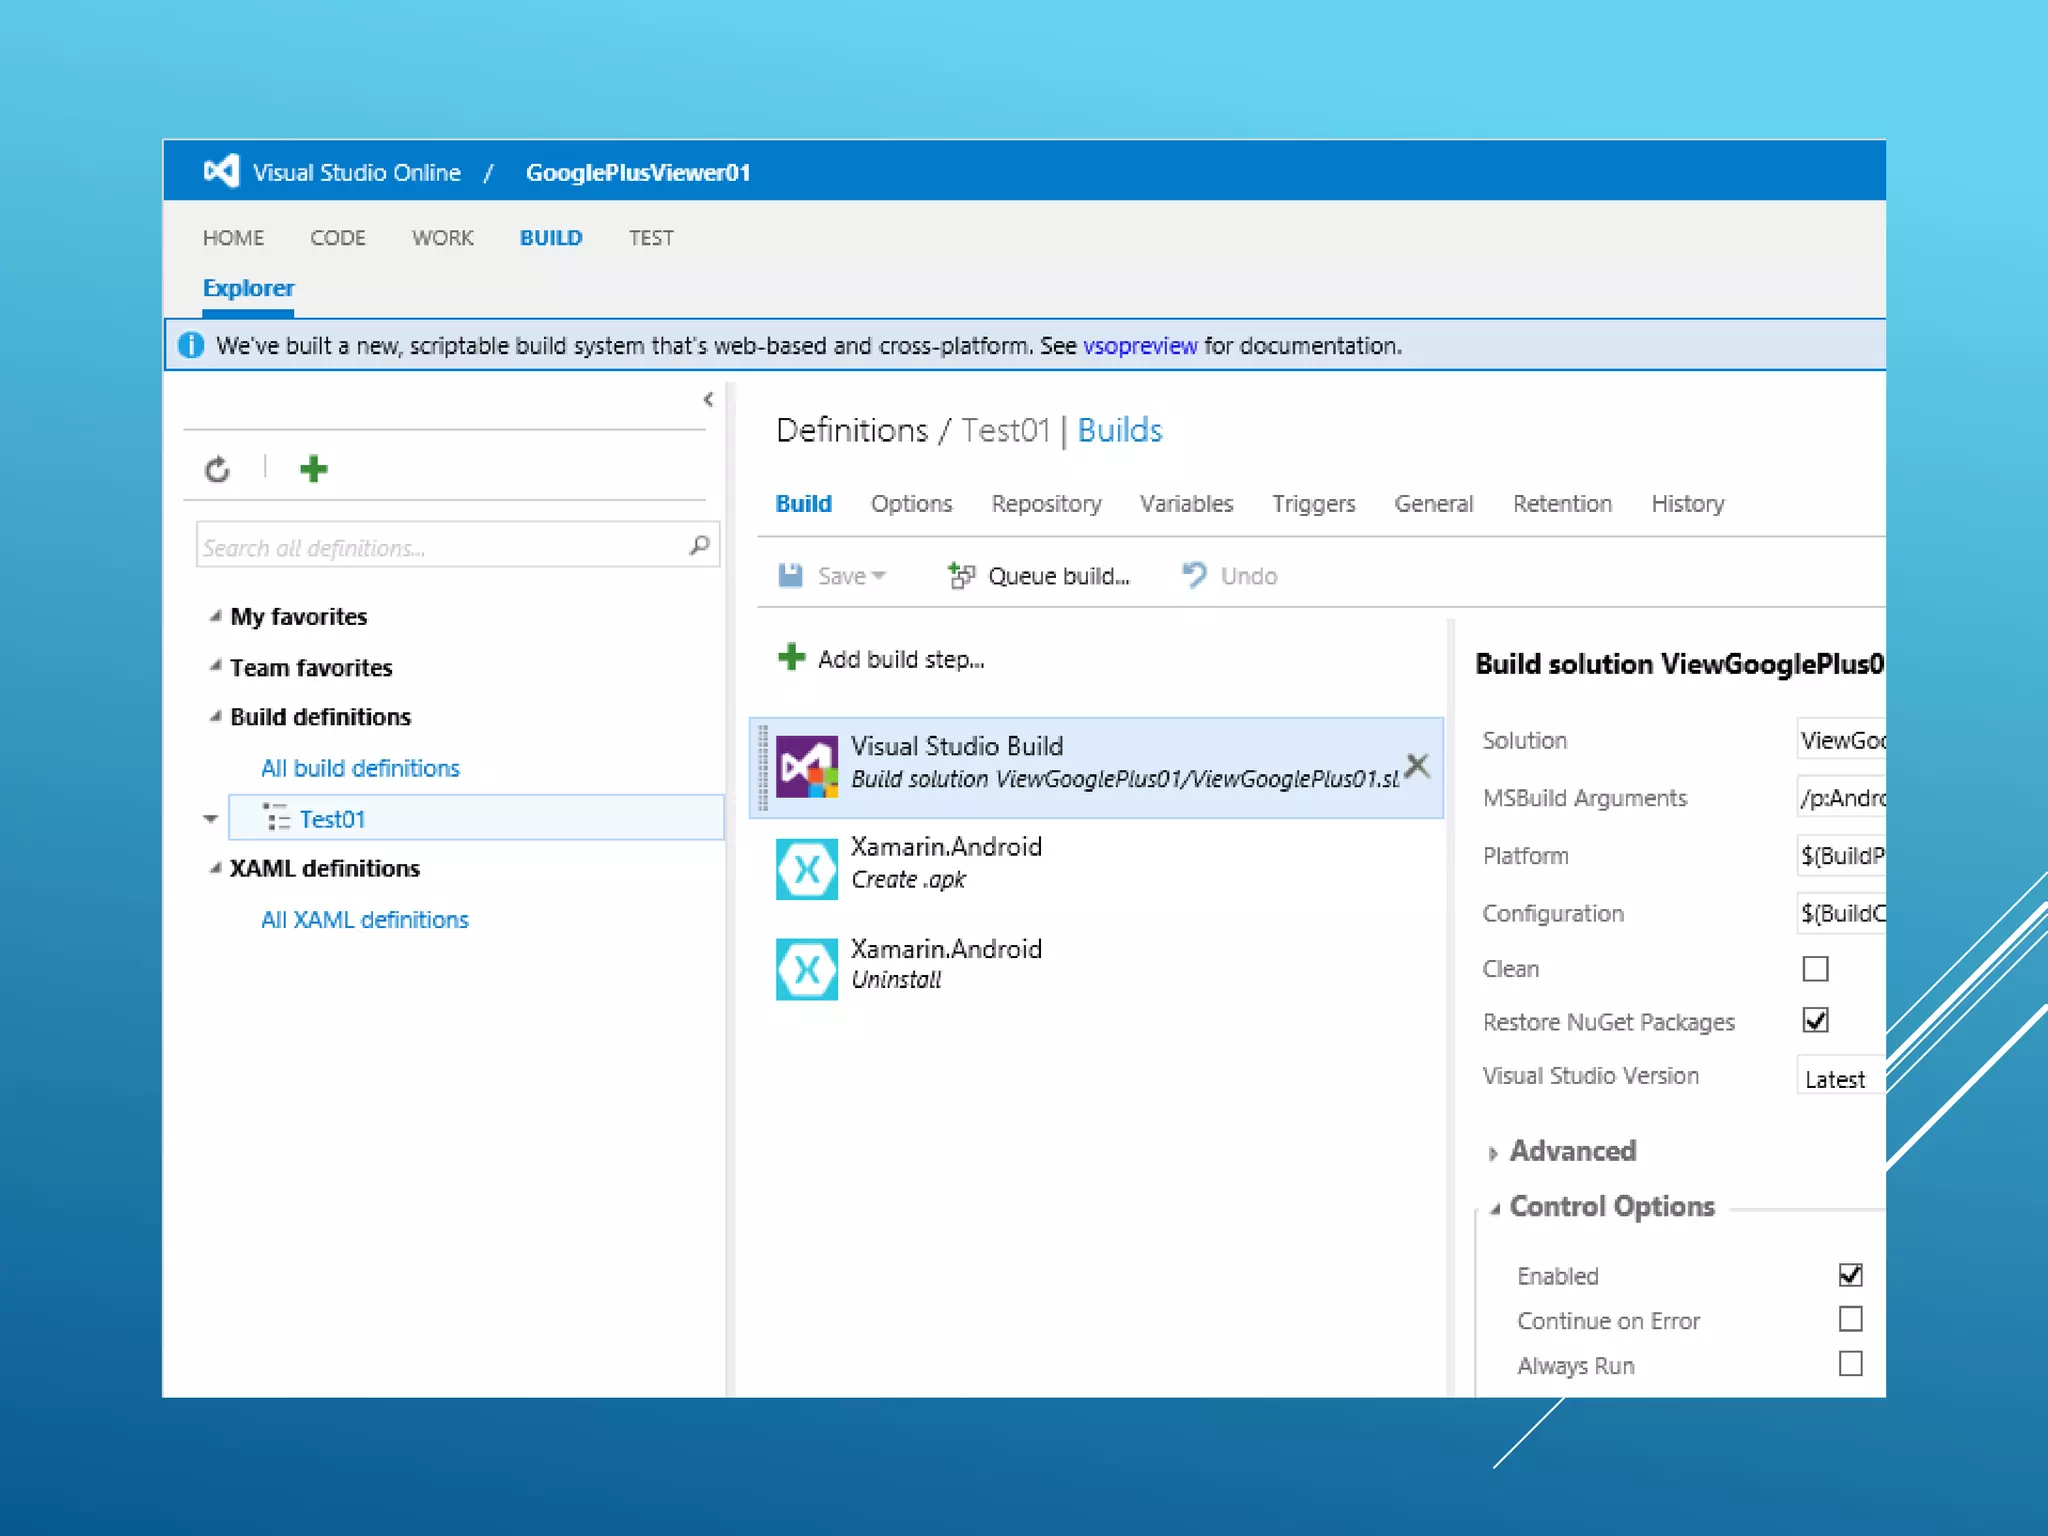The image size is (2048, 1536).
Task: Open the Test01 definition dropdown arrow
Action: coord(210,819)
